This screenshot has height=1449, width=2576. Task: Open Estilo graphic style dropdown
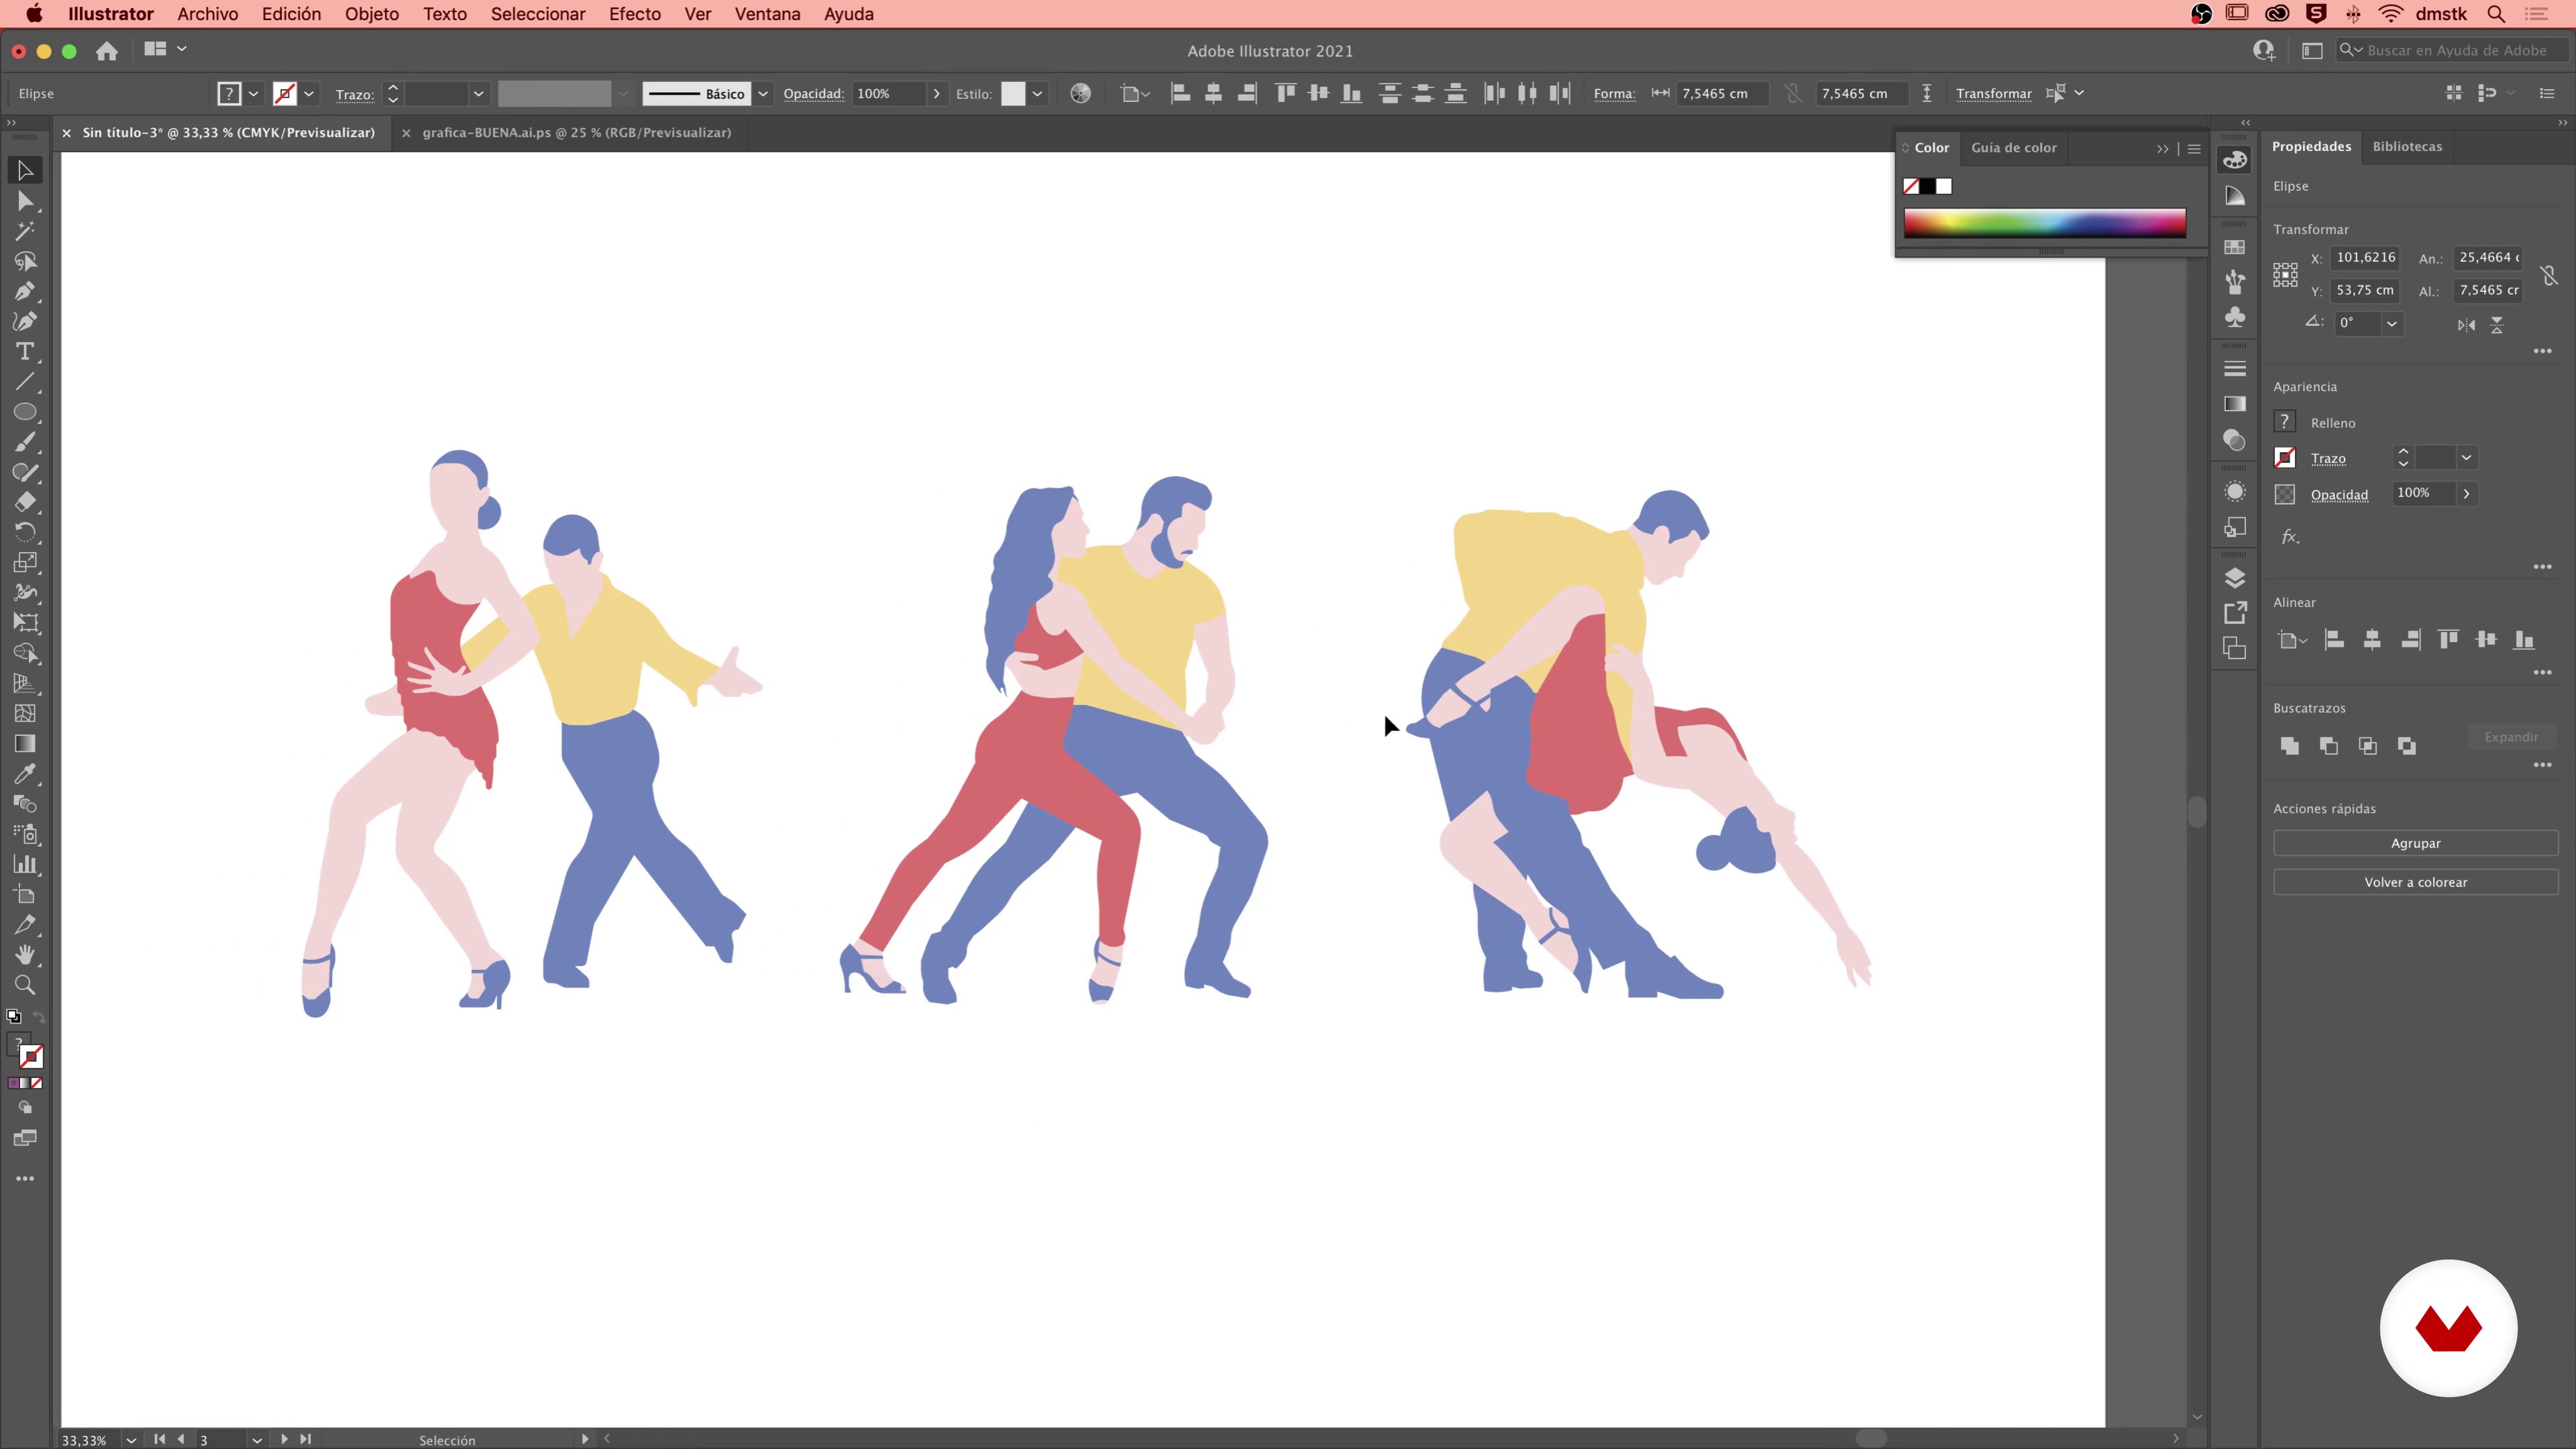(x=1037, y=94)
